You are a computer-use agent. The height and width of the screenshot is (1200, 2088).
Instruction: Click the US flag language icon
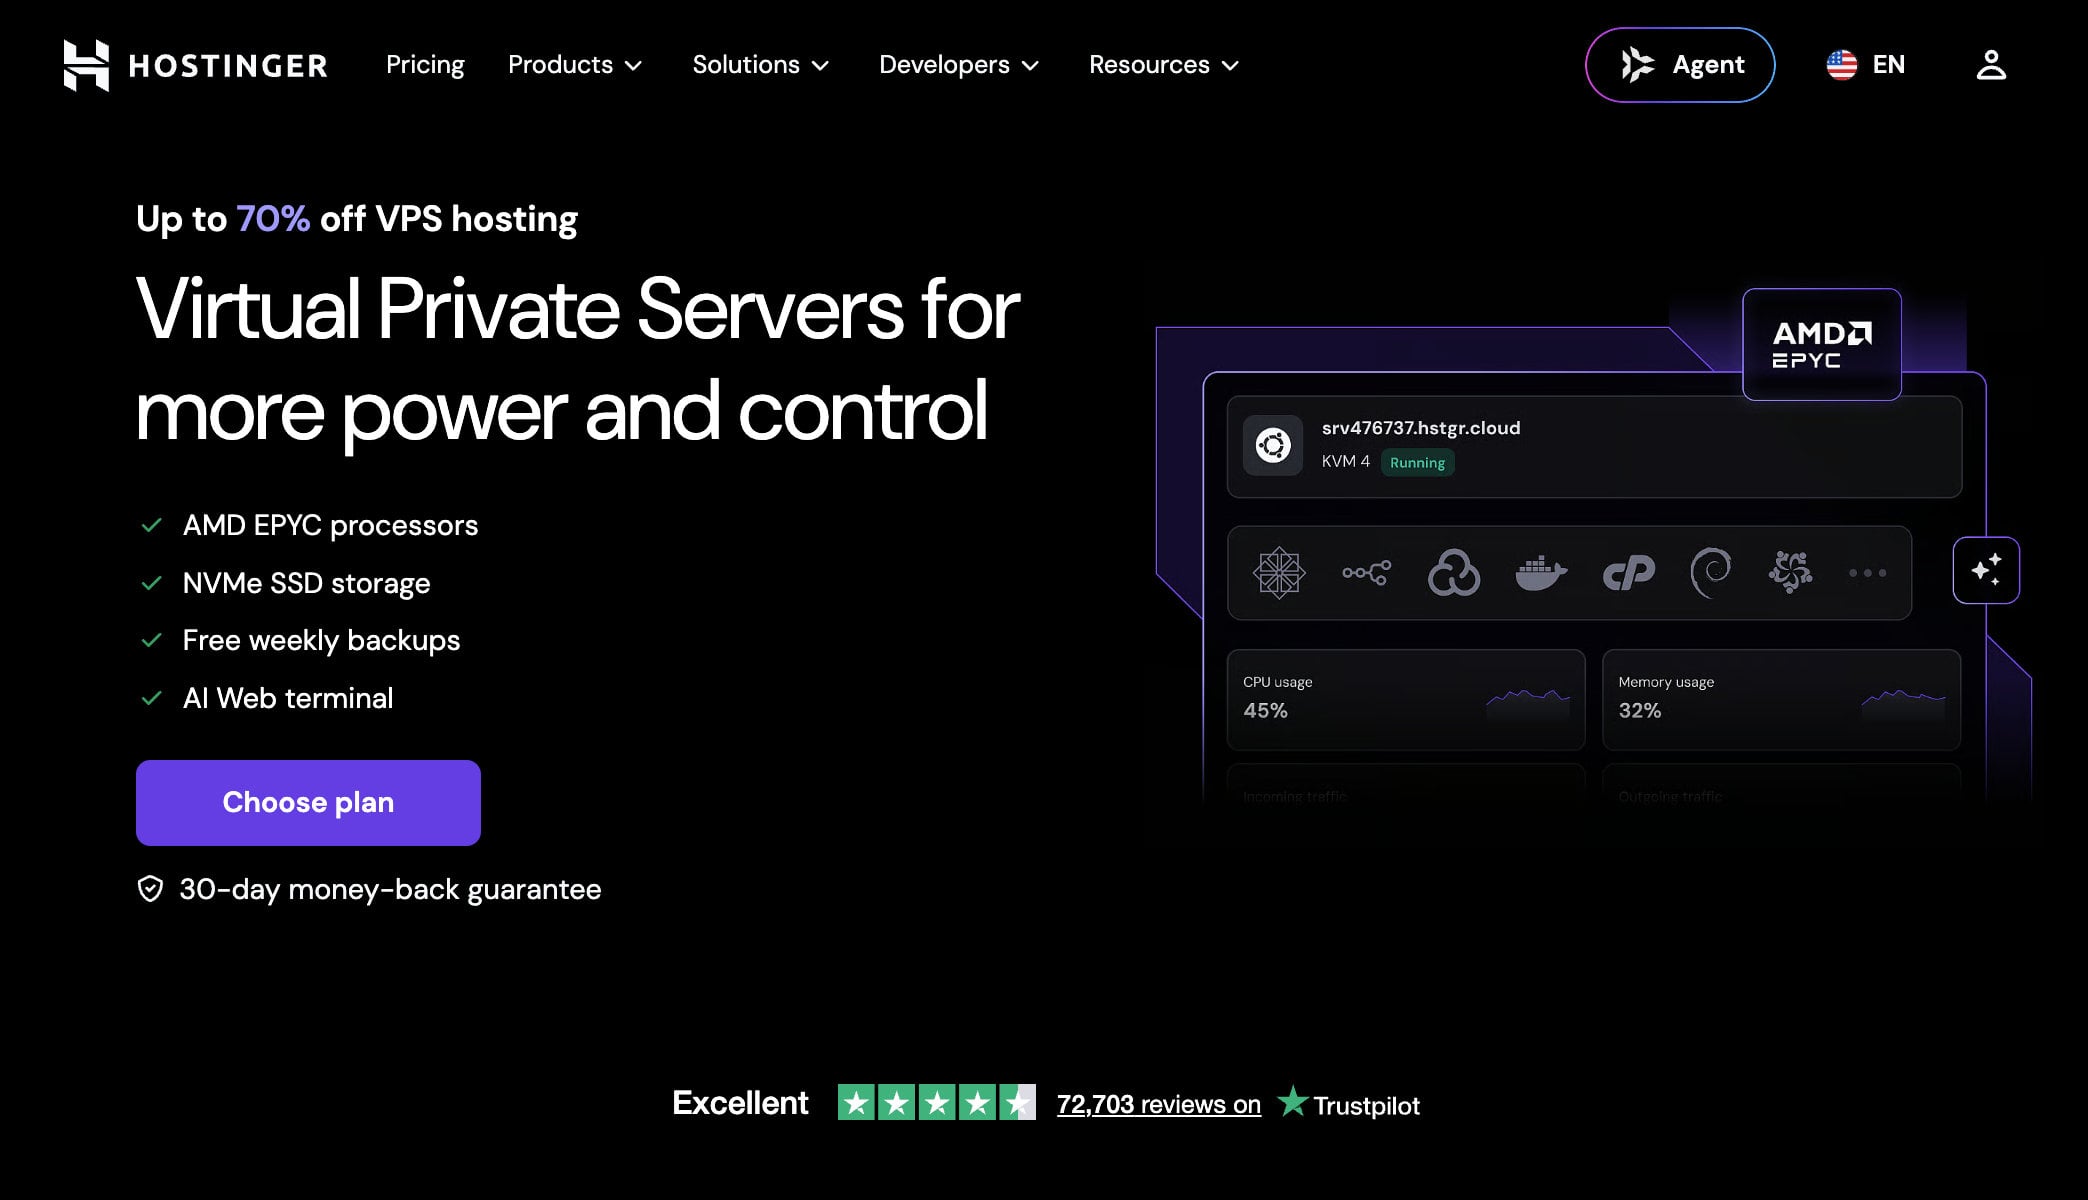pyautogui.click(x=1842, y=65)
